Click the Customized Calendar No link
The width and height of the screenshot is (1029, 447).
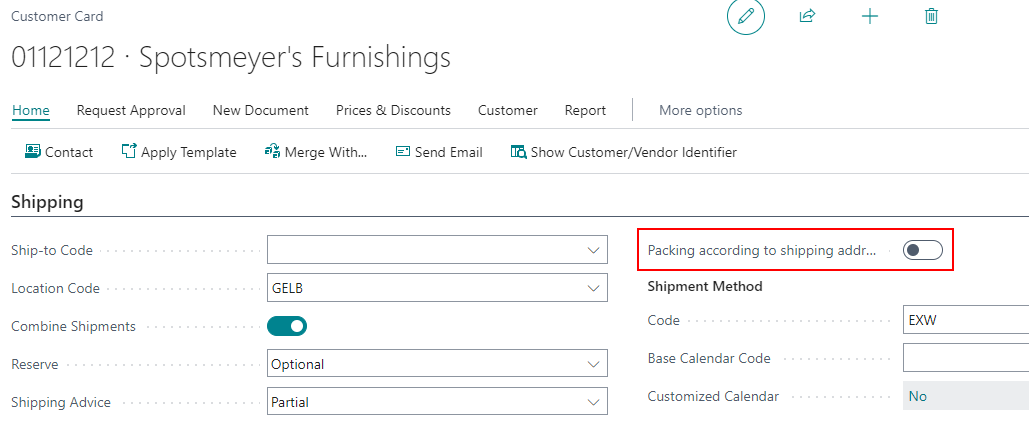[917, 396]
